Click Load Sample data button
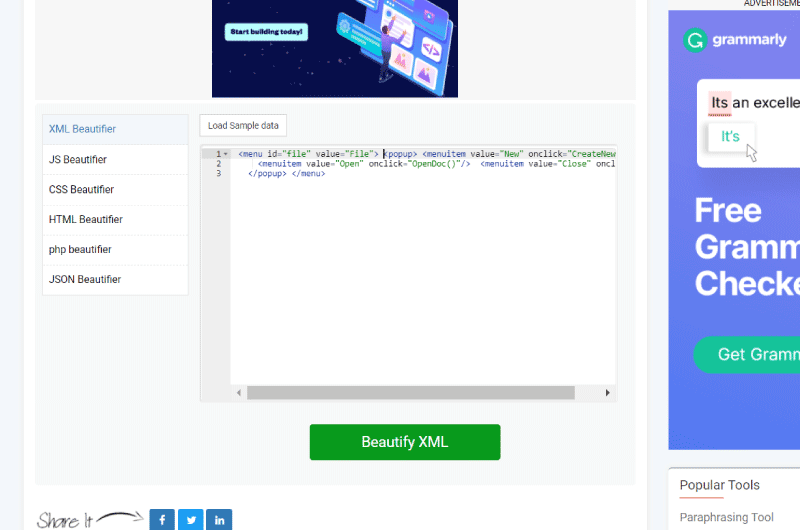 (x=243, y=125)
